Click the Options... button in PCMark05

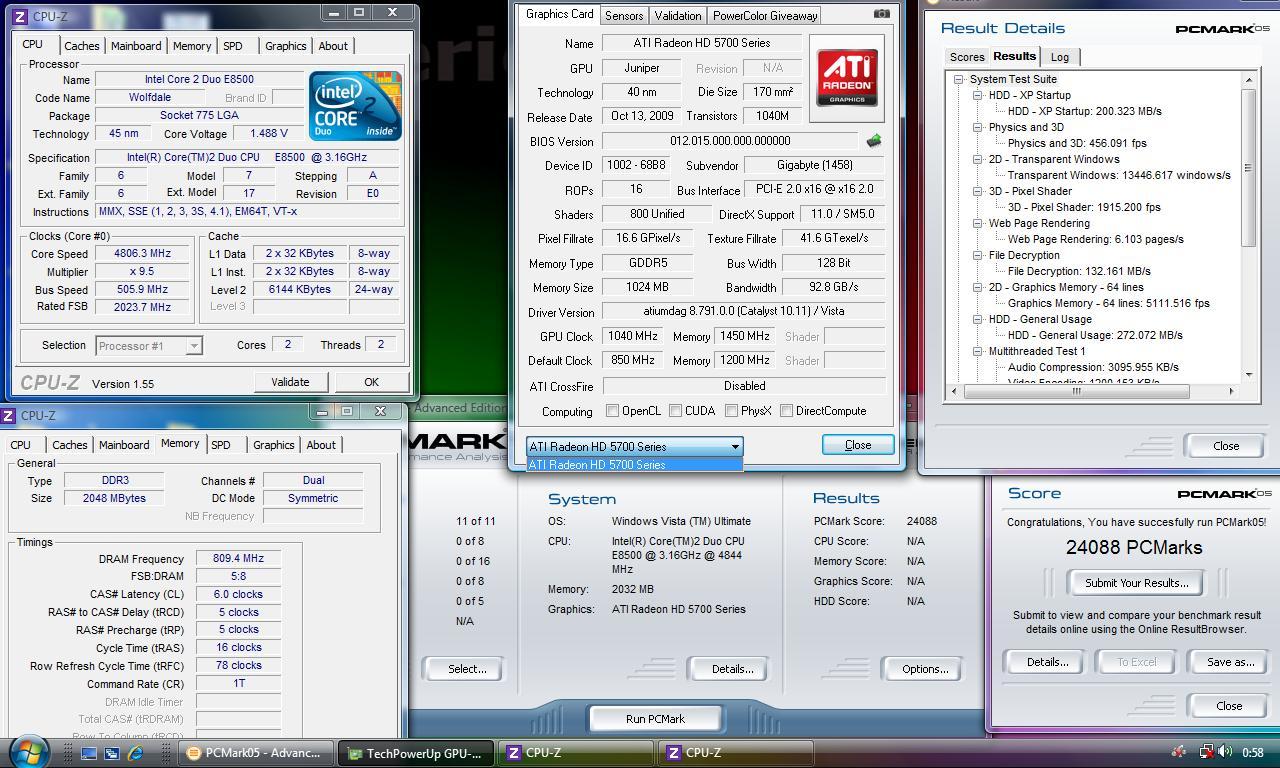(x=925, y=669)
